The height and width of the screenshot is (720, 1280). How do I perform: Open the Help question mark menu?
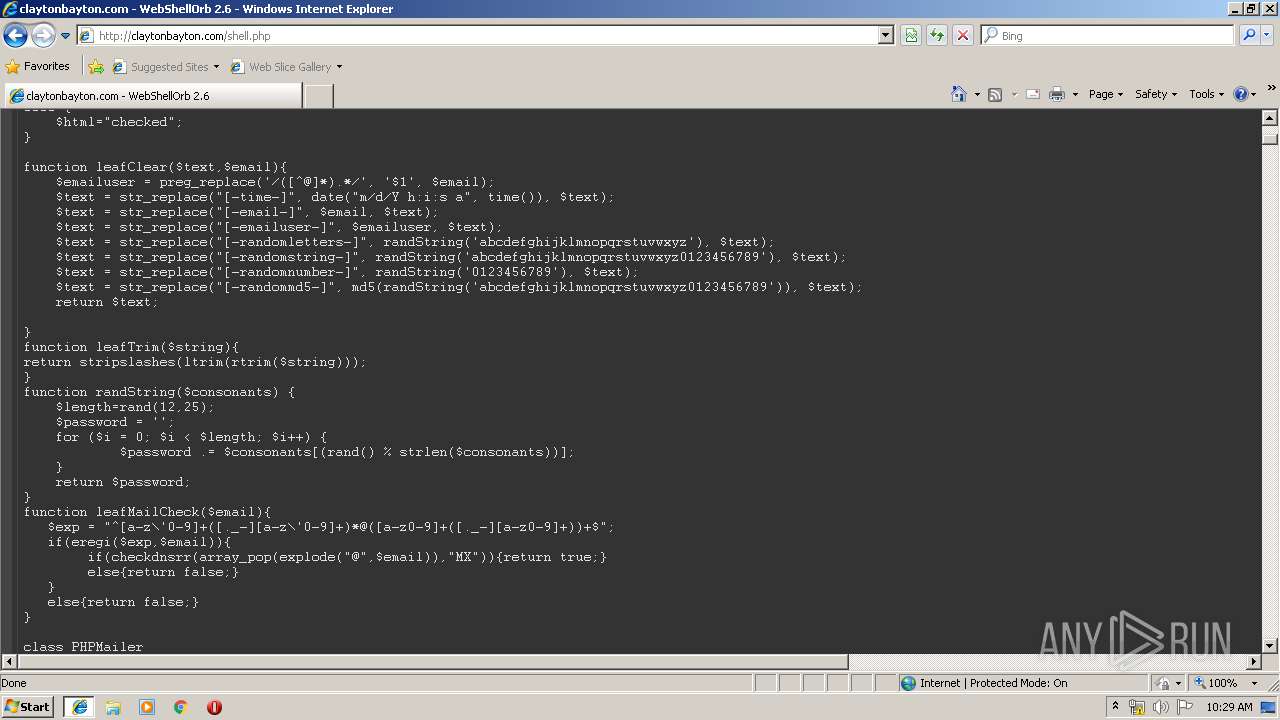(x=1245, y=94)
